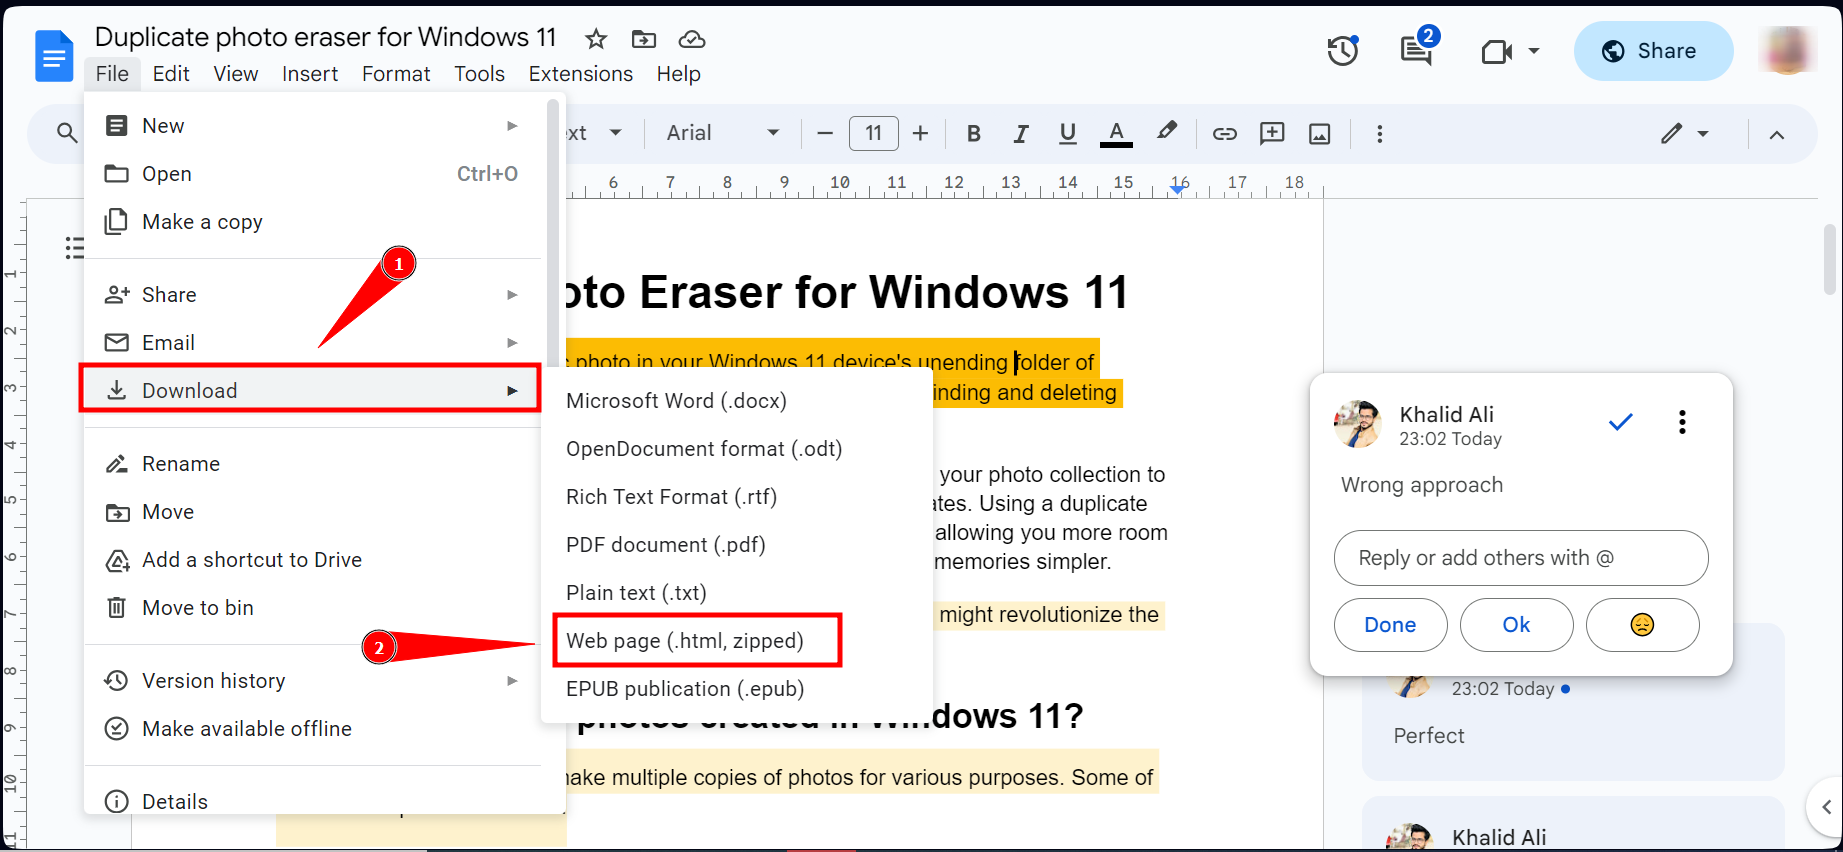Open comment options three dots
The height and width of the screenshot is (852, 1843).
pyautogui.click(x=1682, y=422)
